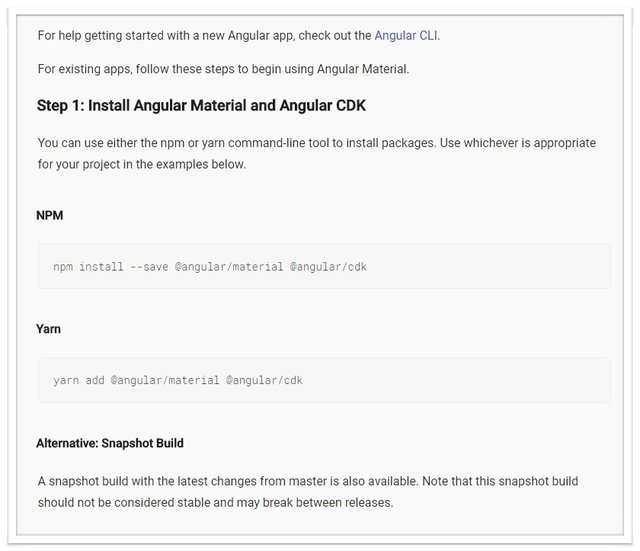The width and height of the screenshot is (640, 551).
Task: Click the NPM subheading
Action: (x=51, y=214)
